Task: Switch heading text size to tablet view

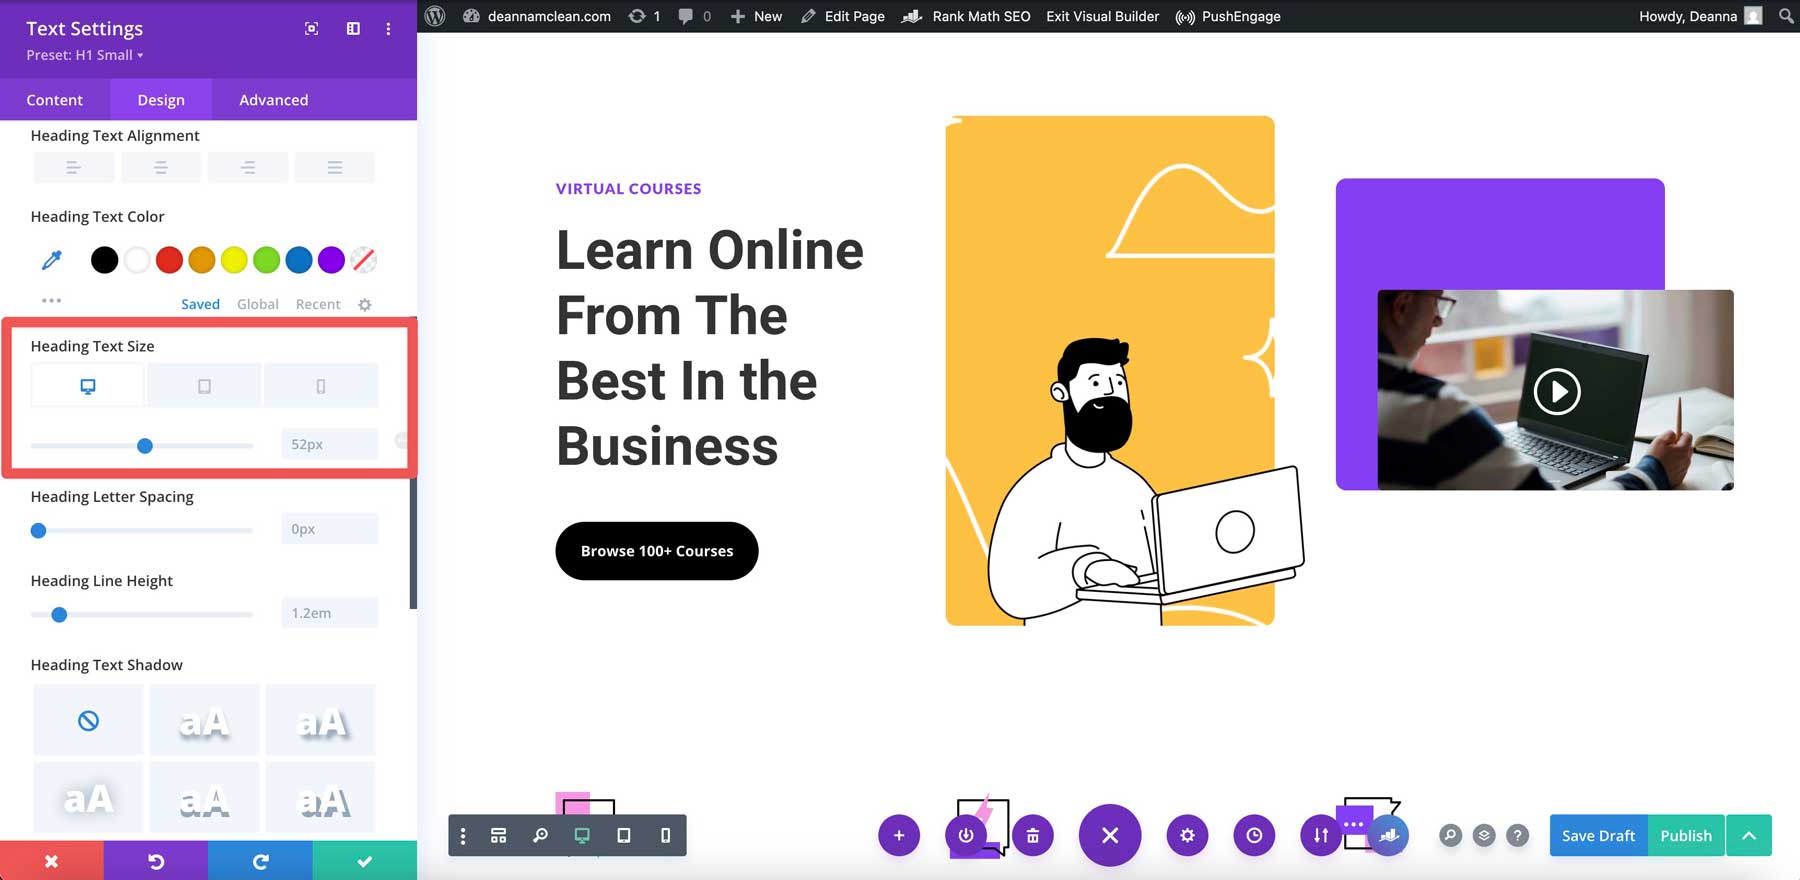Action: coord(204,386)
